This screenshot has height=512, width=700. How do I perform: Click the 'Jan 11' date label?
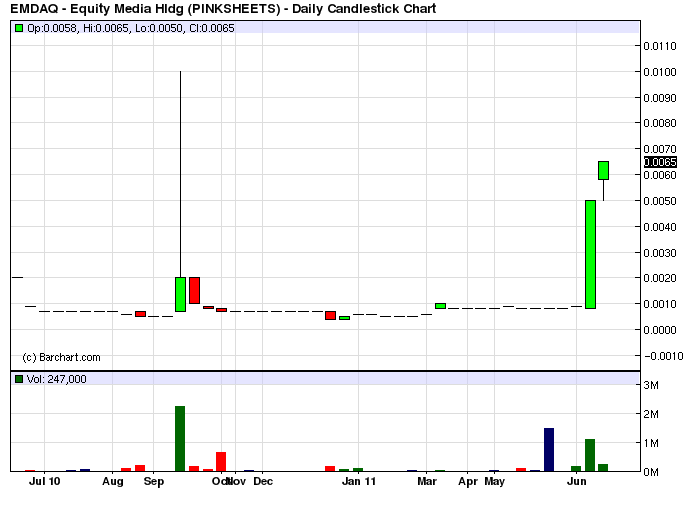359,481
